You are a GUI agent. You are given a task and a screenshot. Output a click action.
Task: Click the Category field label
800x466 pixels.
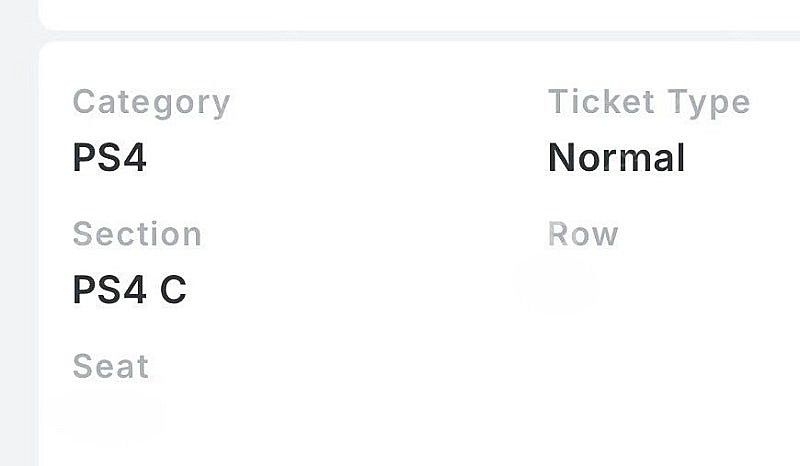152,103
